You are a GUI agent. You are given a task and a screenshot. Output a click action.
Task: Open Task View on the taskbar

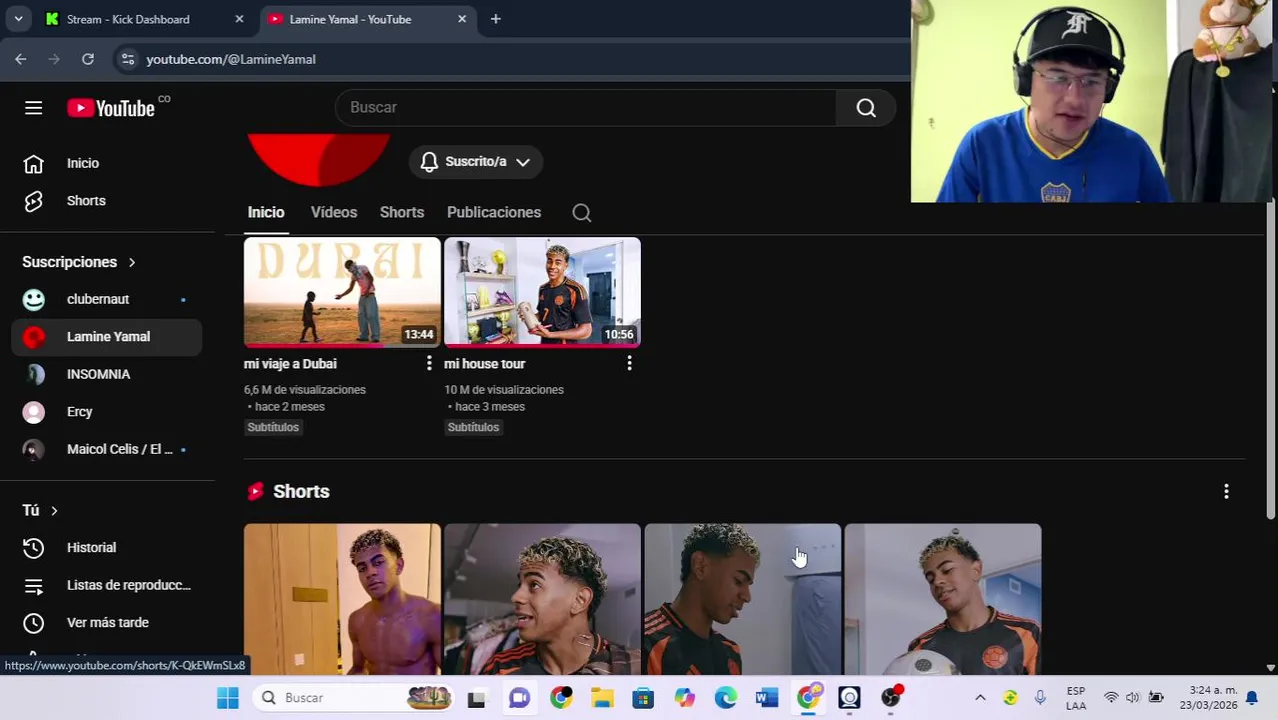(477, 698)
